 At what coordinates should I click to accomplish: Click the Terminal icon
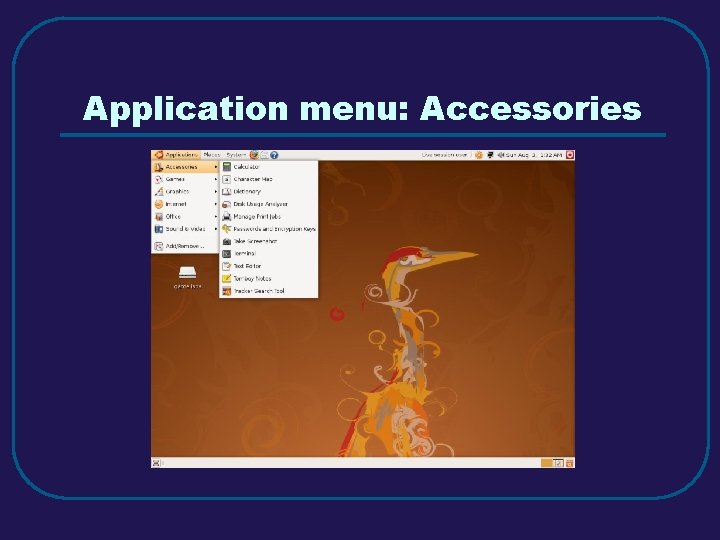227,253
